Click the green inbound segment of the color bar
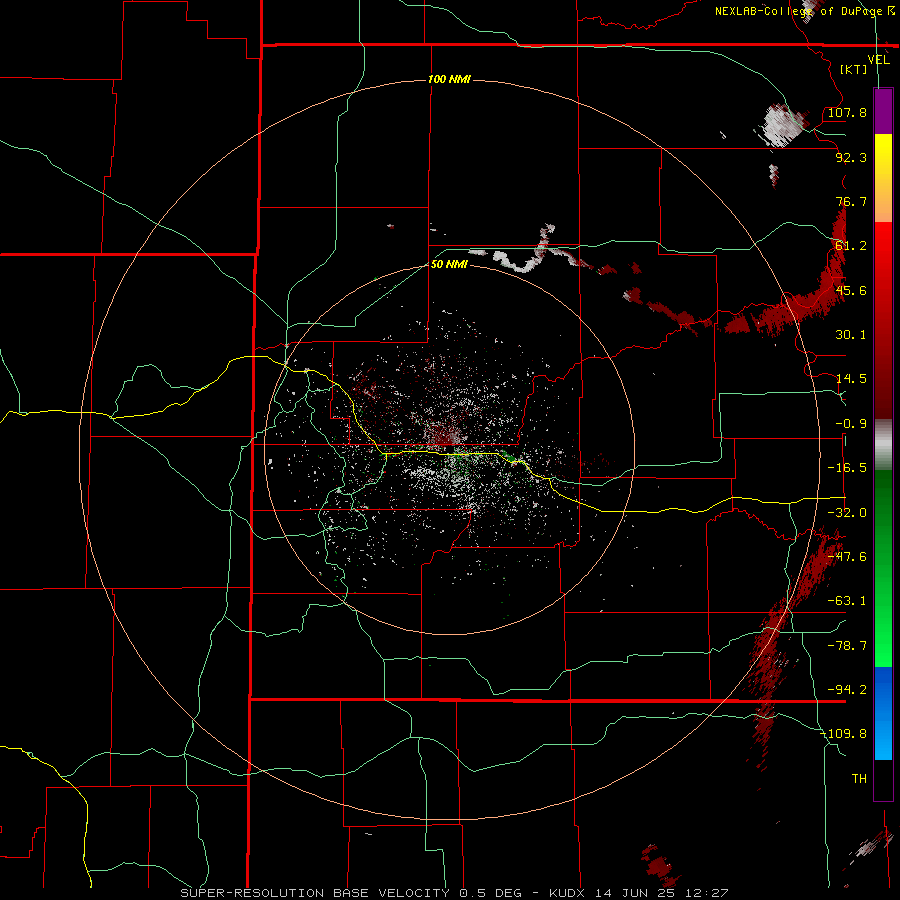 pyautogui.click(x=883, y=568)
